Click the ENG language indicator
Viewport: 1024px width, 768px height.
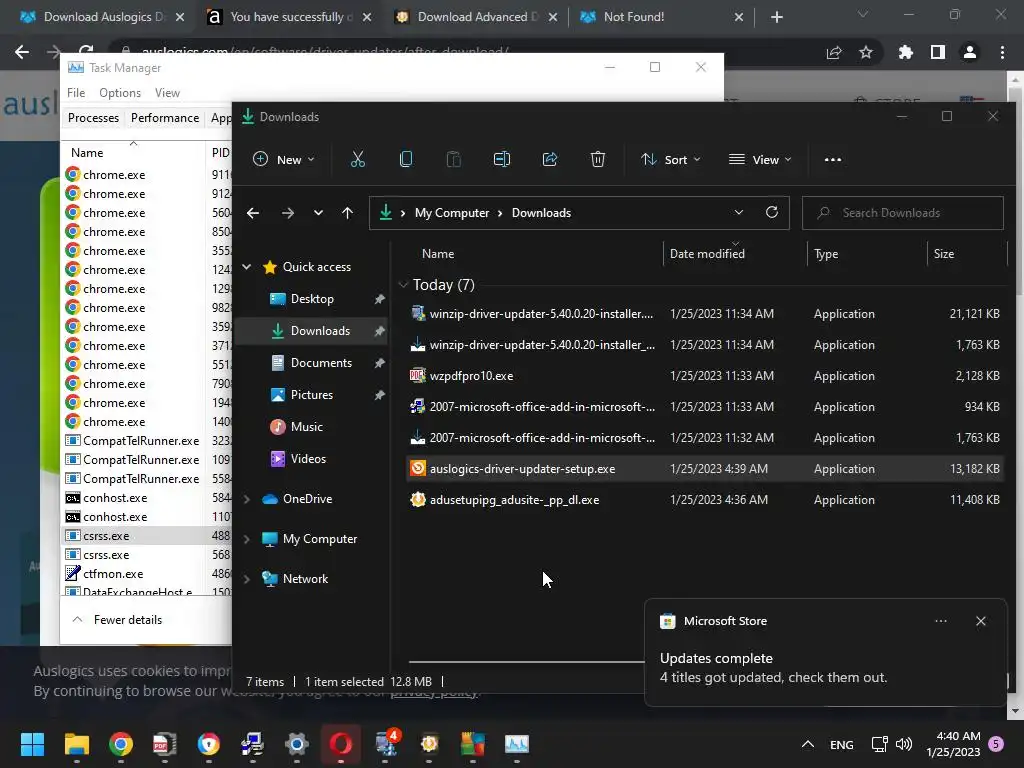pos(841,744)
